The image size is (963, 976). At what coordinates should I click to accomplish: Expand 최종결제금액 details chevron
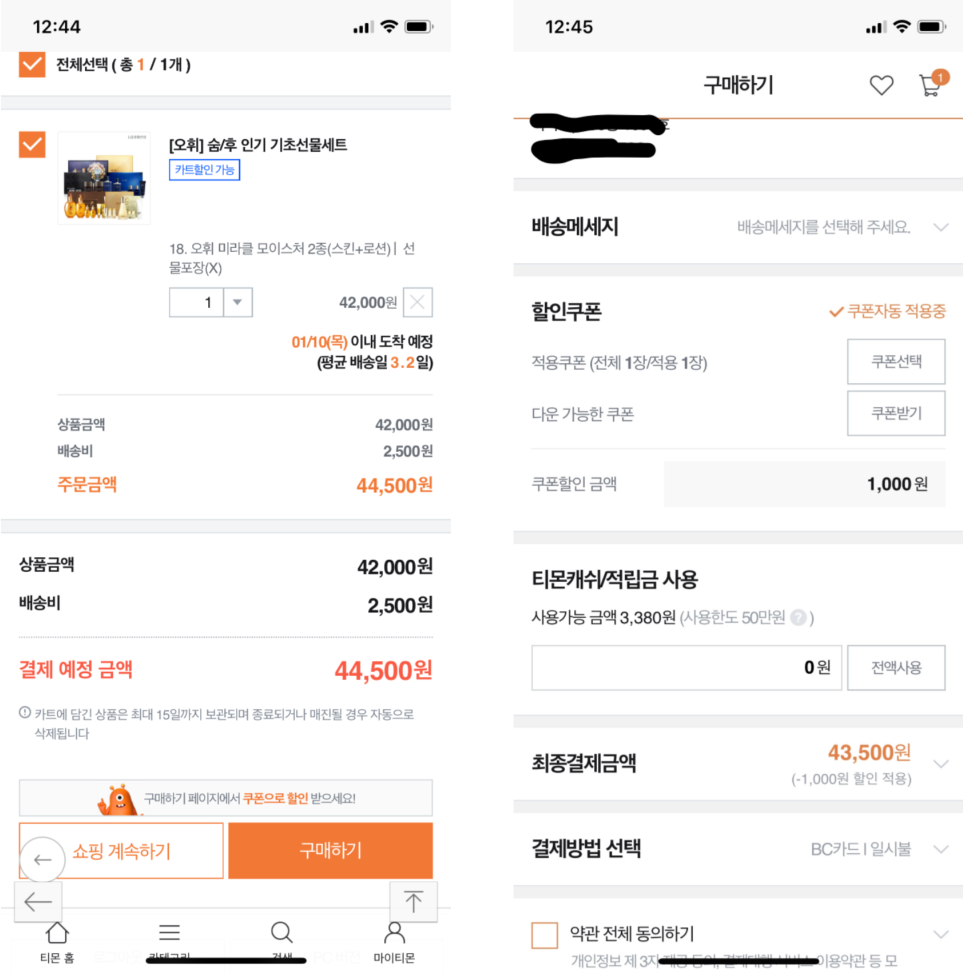coord(941,764)
